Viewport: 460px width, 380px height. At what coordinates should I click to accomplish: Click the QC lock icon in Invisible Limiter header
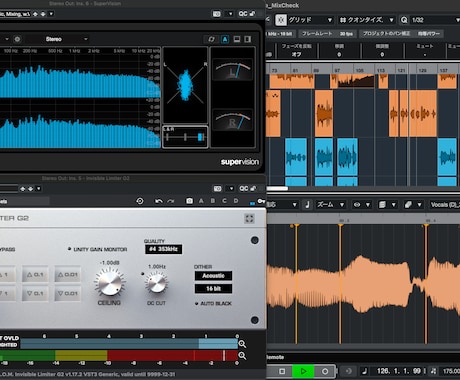pyautogui.click(x=253, y=189)
